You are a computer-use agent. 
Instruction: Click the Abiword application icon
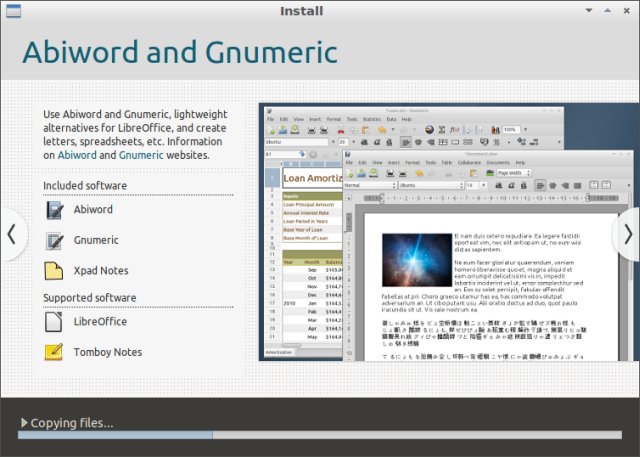pyautogui.click(x=54, y=210)
